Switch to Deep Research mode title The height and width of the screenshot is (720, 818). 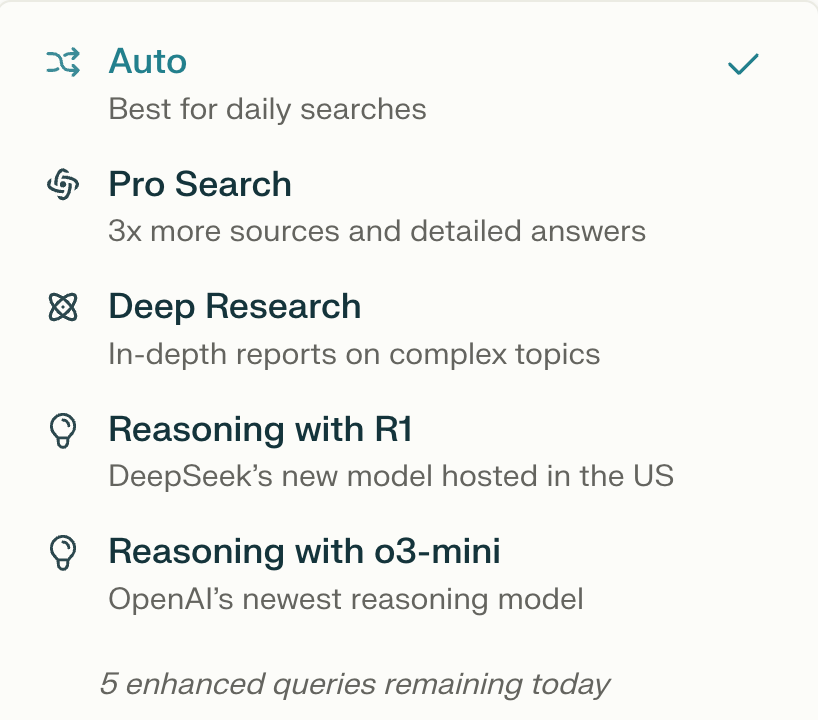tap(234, 306)
